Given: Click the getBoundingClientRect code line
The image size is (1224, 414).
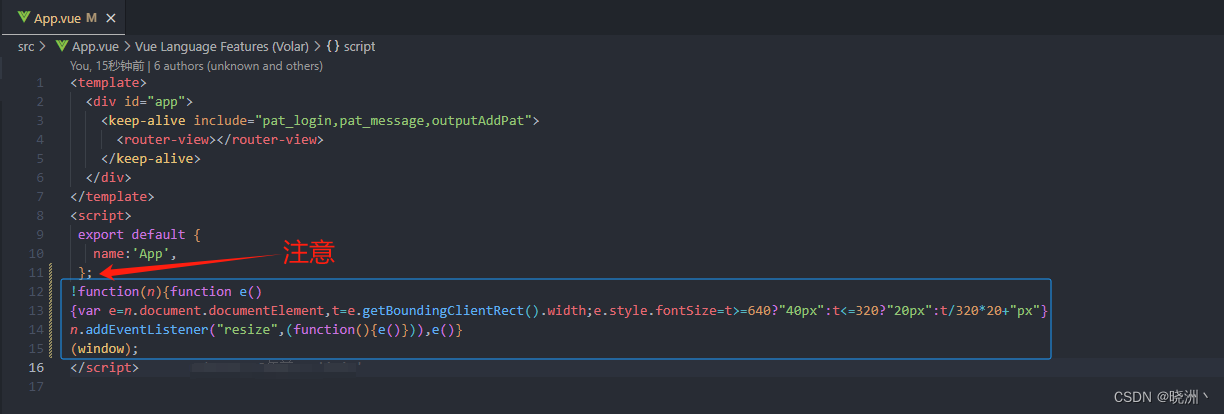Looking at the screenshot, I should (559, 310).
